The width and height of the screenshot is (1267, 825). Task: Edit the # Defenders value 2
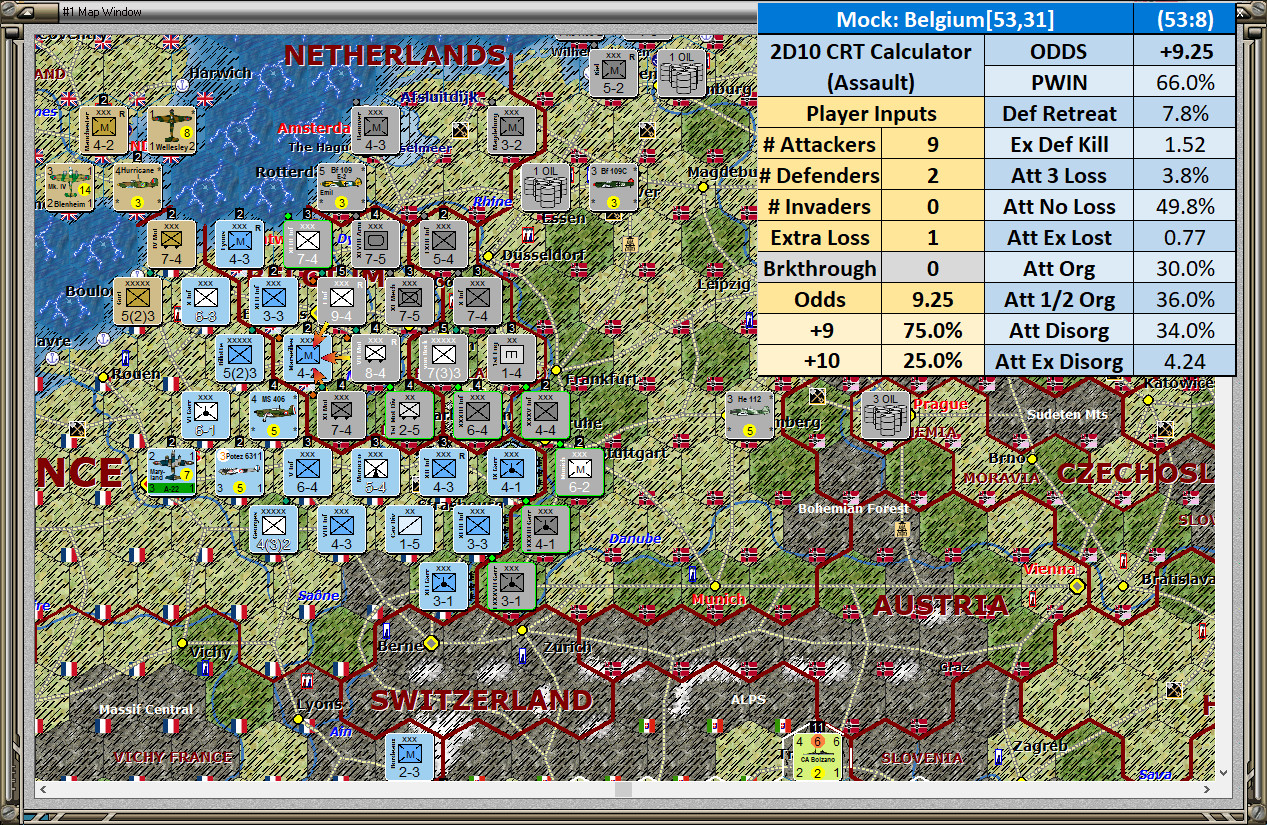(x=933, y=175)
